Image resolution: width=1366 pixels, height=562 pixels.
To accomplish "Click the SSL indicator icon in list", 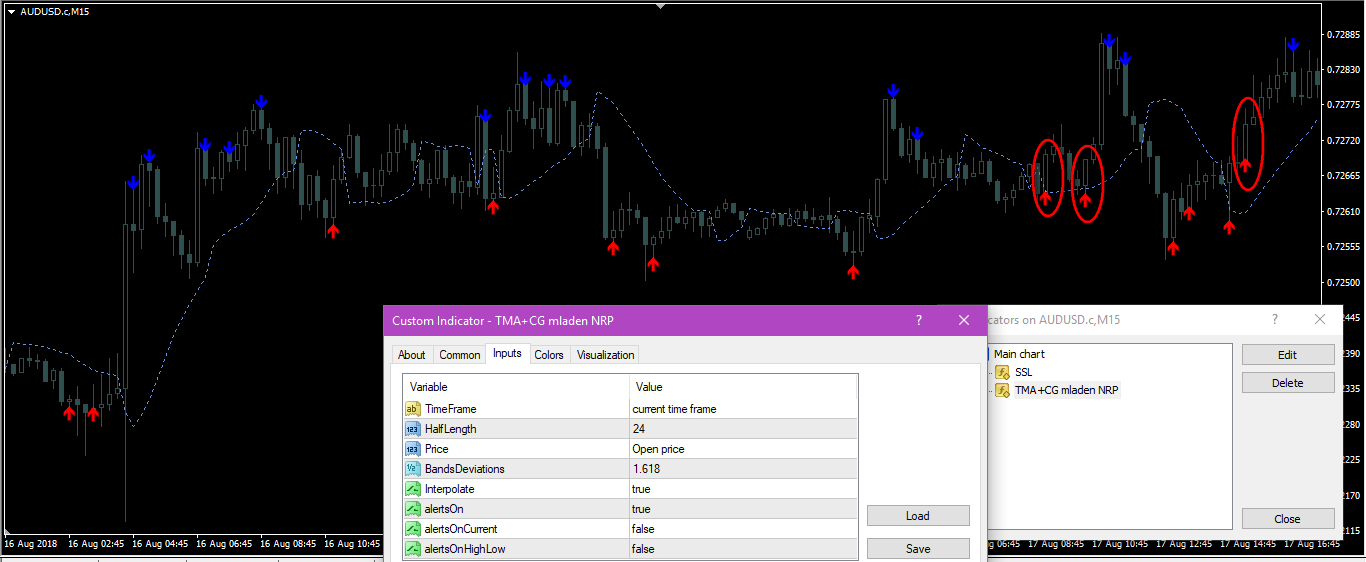I will [1002, 372].
